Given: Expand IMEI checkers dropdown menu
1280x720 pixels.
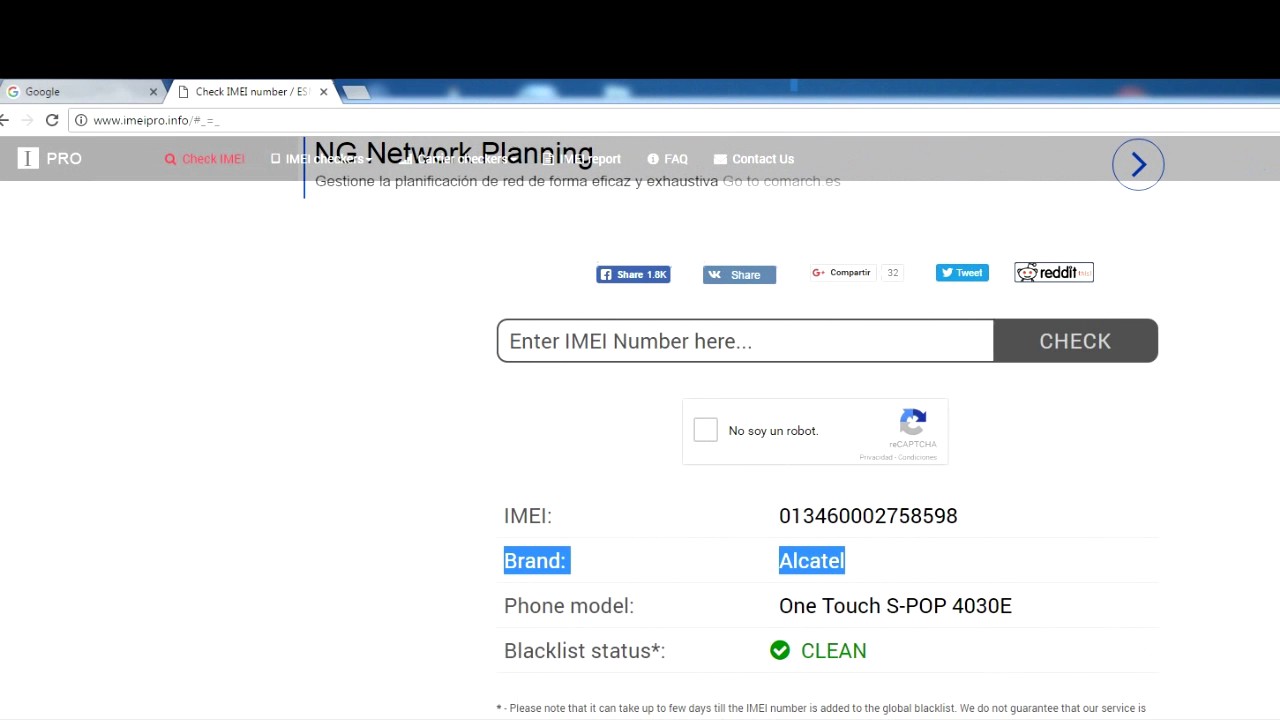Looking at the screenshot, I should tap(321, 159).
